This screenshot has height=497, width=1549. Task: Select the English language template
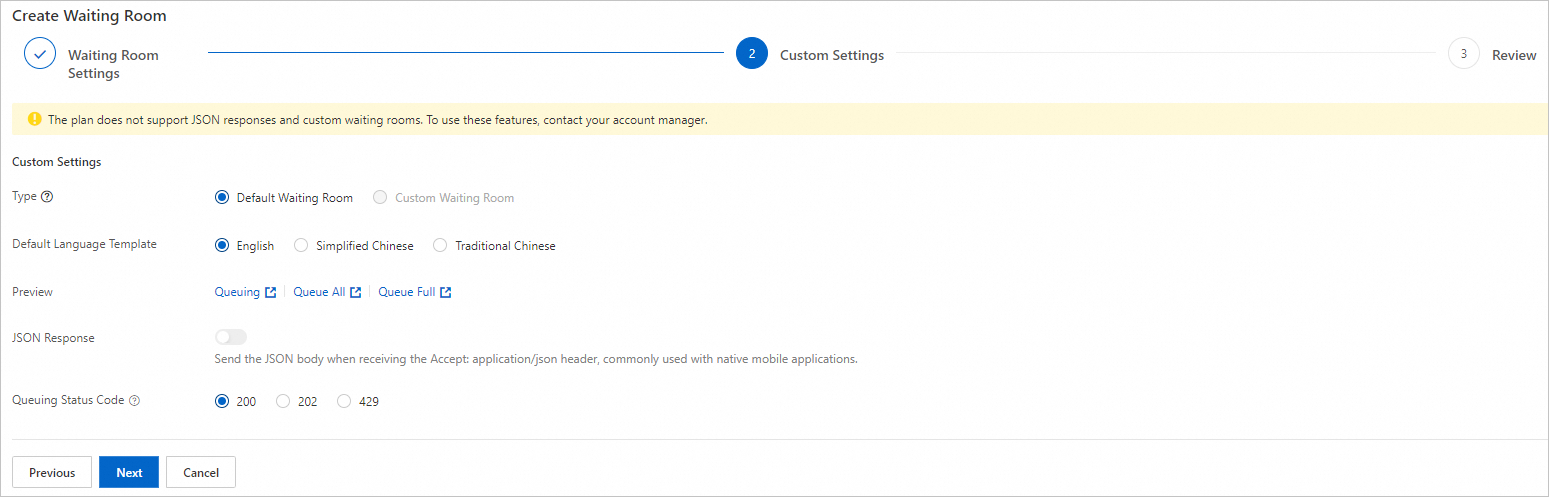[222, 246]
